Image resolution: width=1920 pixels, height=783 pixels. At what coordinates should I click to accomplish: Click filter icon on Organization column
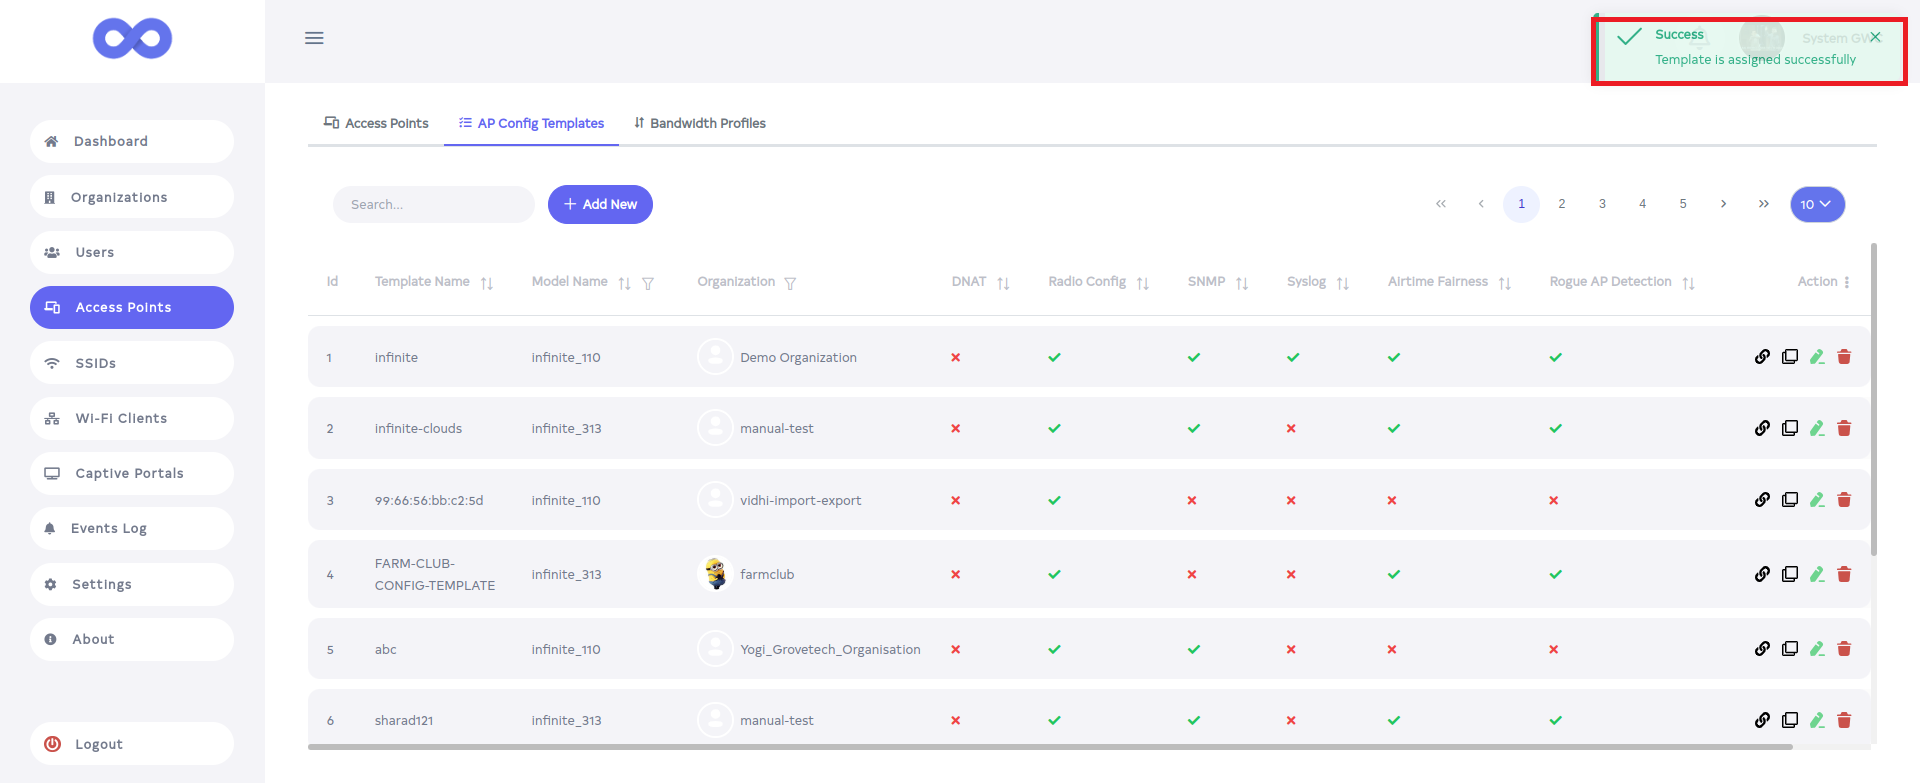(790, 283)
